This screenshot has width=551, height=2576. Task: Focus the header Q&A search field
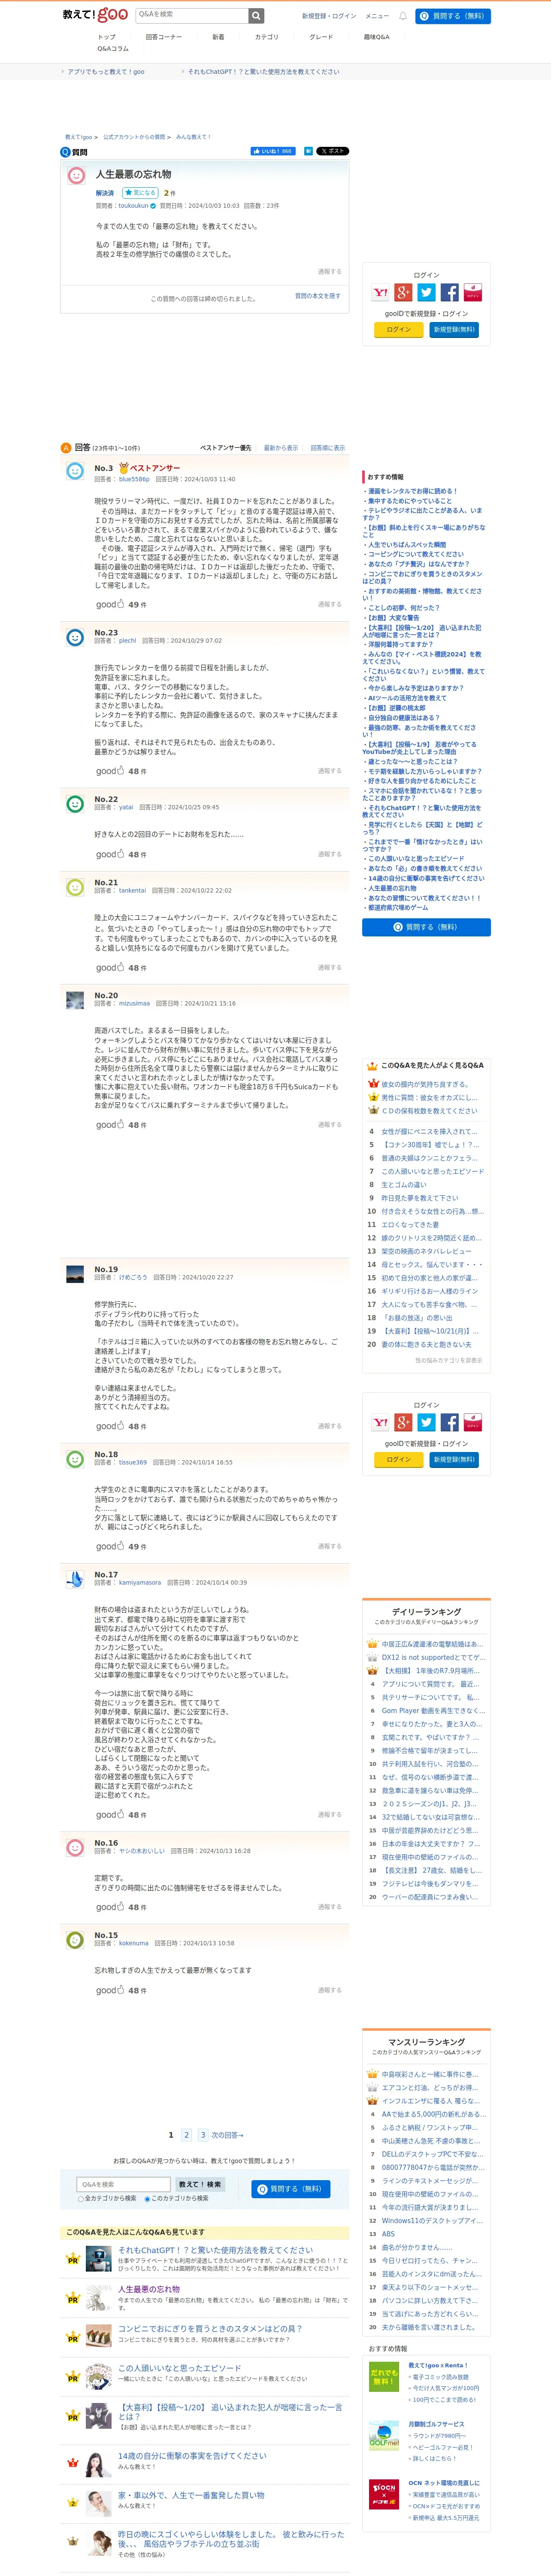(192, 15)
